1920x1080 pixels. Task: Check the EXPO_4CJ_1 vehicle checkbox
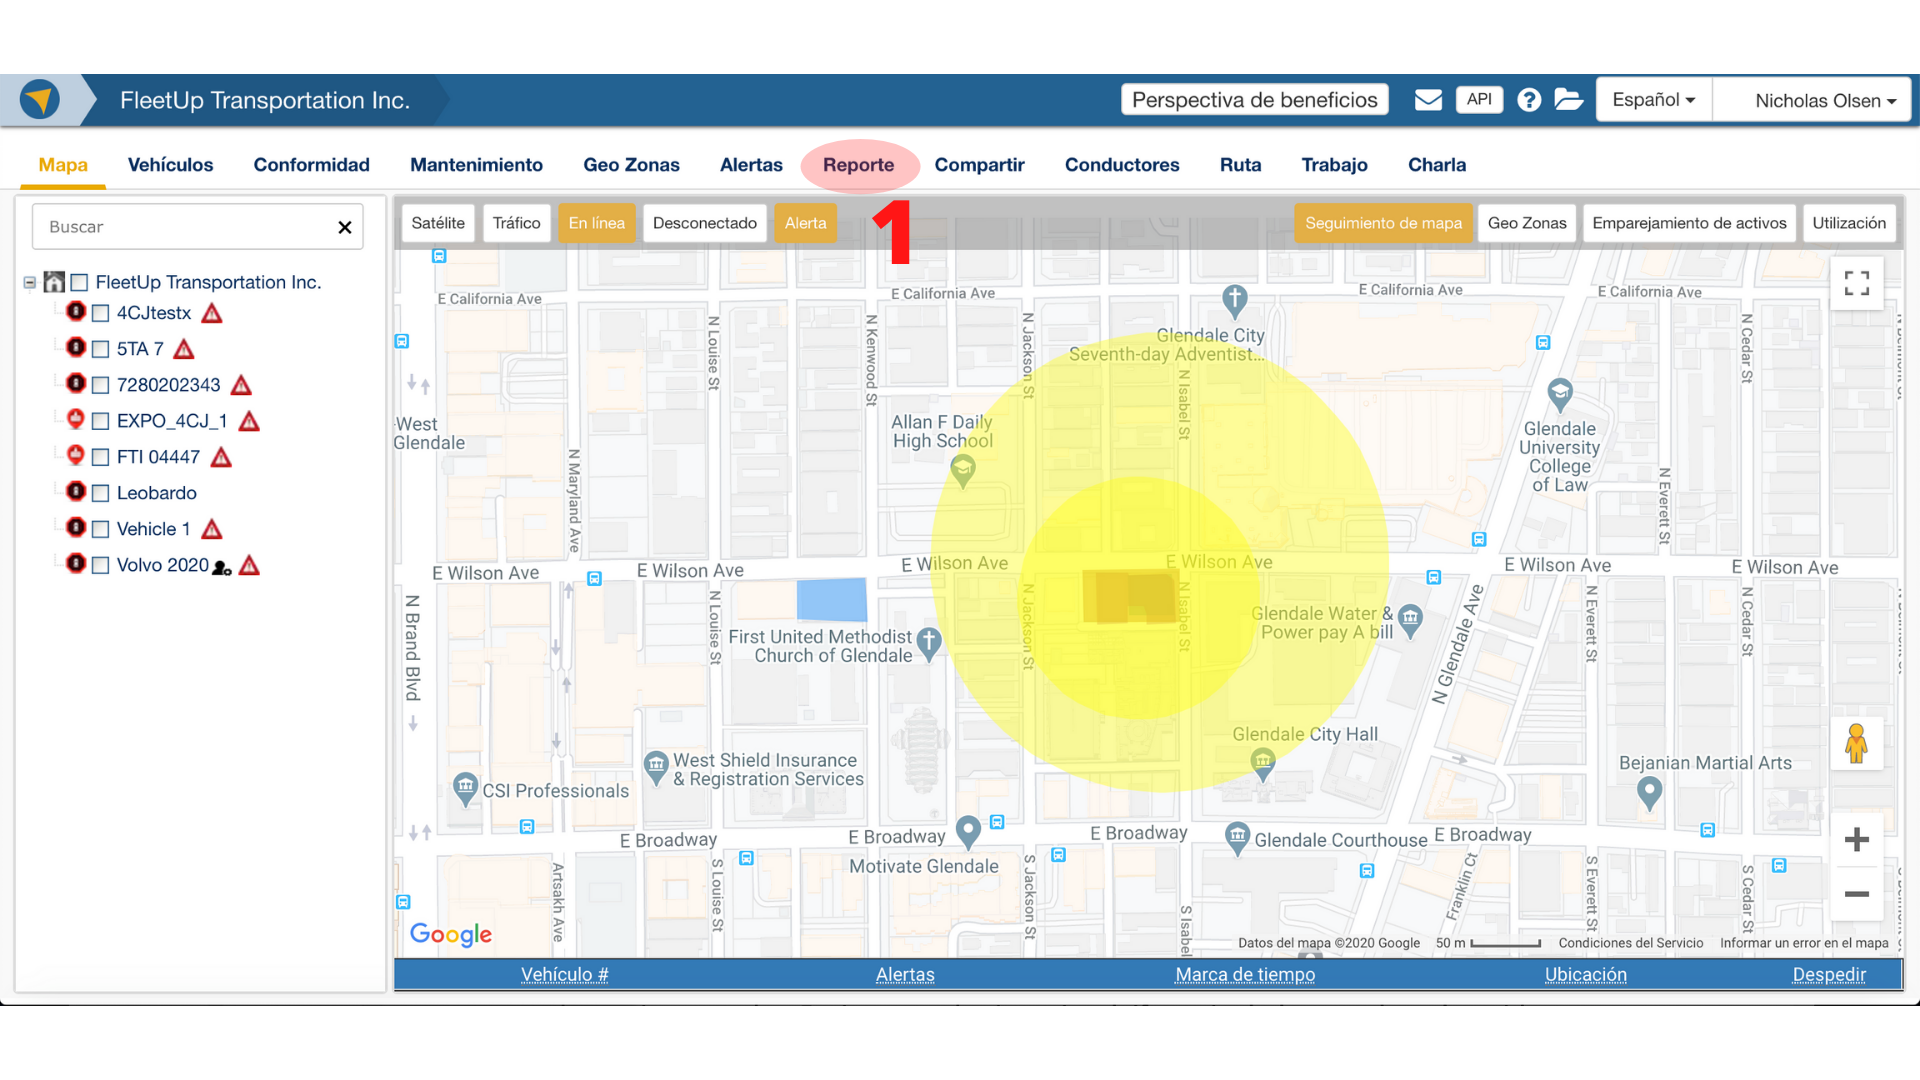pyautogui.click(x=100, y=421)
